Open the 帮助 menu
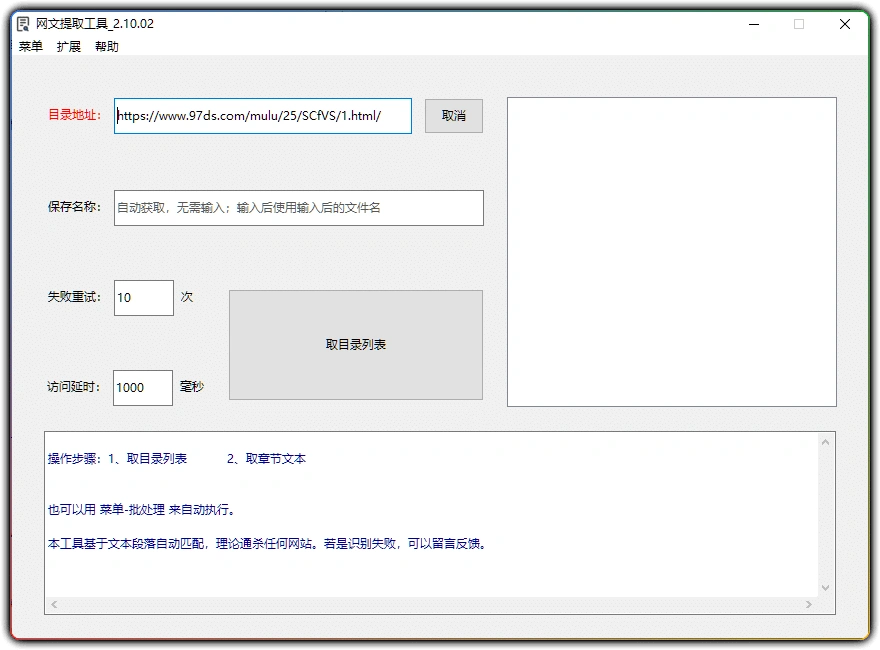 (107, 47)
